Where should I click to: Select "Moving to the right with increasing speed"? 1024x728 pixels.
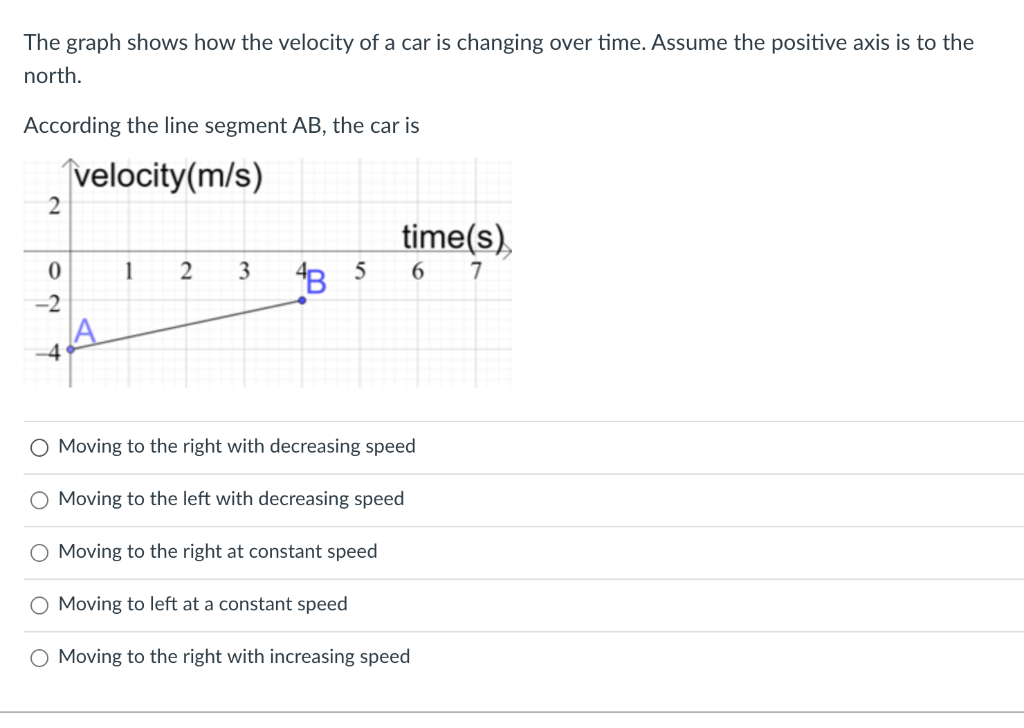39,657
